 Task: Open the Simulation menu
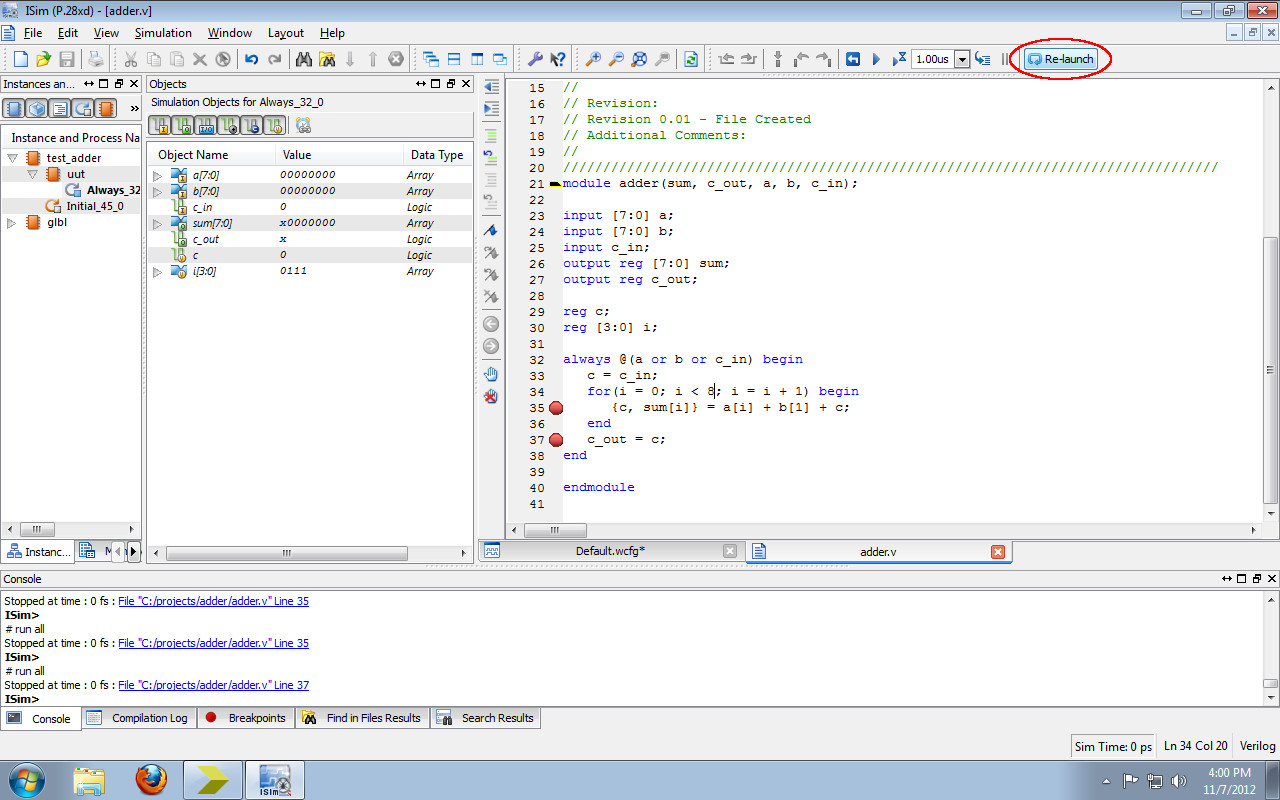click(164, 33)
